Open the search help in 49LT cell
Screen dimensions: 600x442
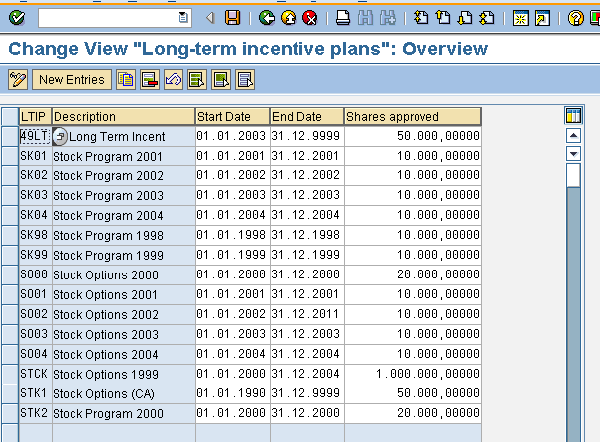(x=60, y=136)
